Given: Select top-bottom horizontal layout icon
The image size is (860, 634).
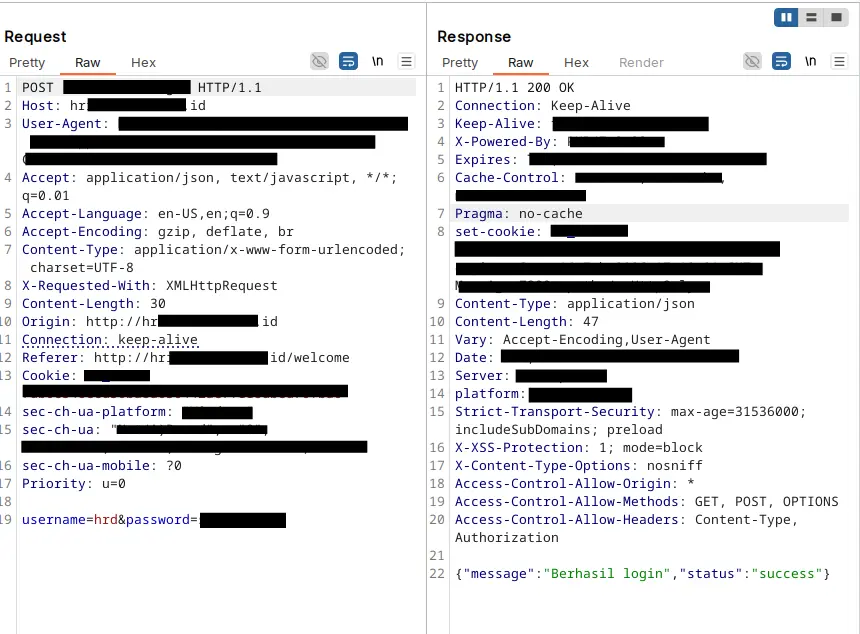Looking at the screenshot, I should 811,18.
